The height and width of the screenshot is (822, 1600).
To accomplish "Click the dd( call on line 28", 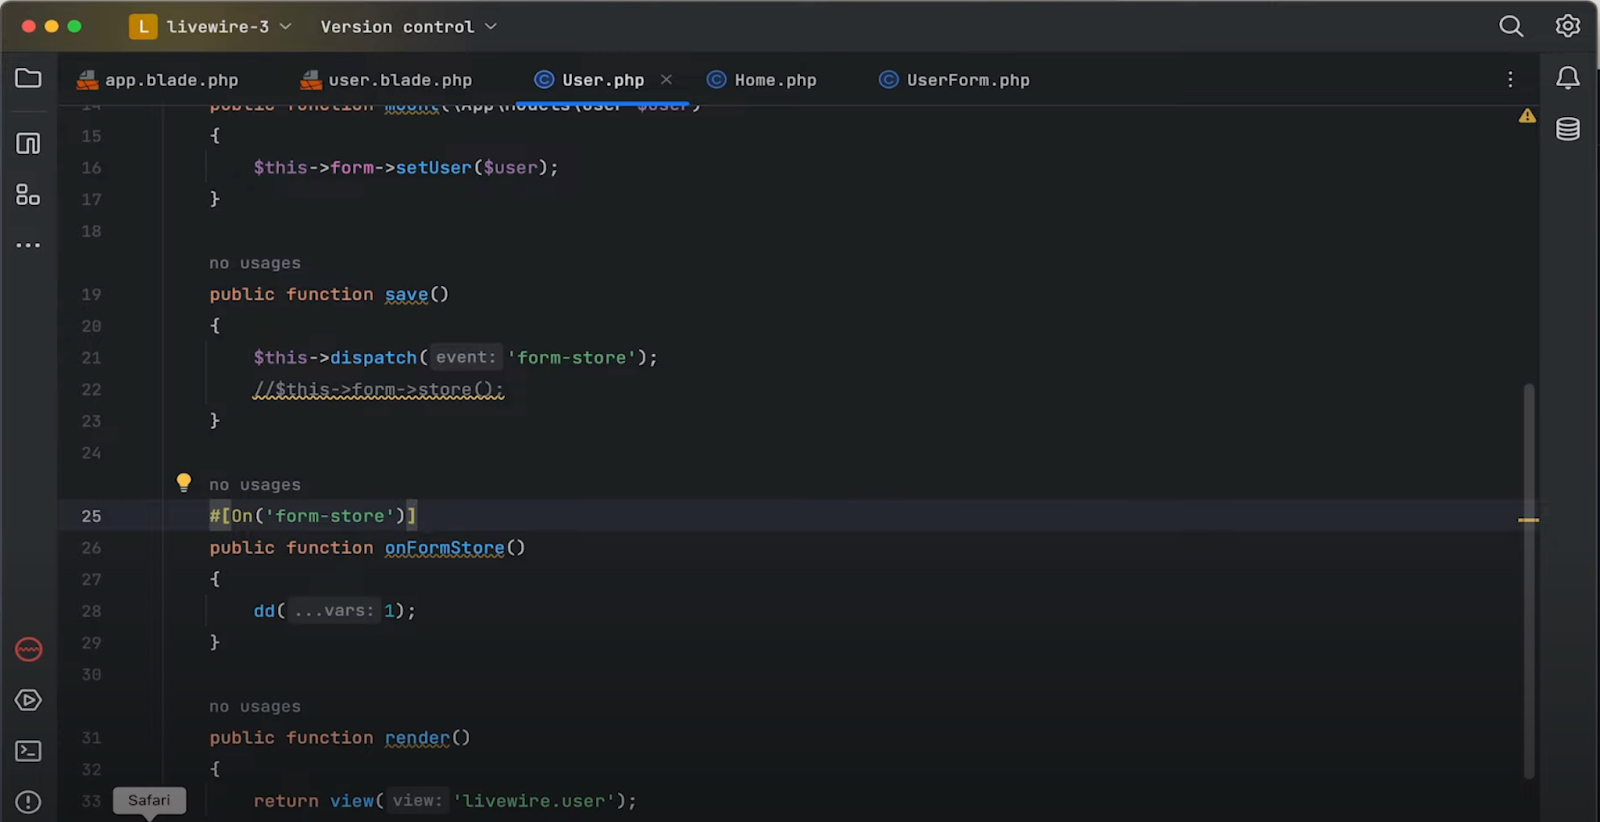I will pos(269,611).
